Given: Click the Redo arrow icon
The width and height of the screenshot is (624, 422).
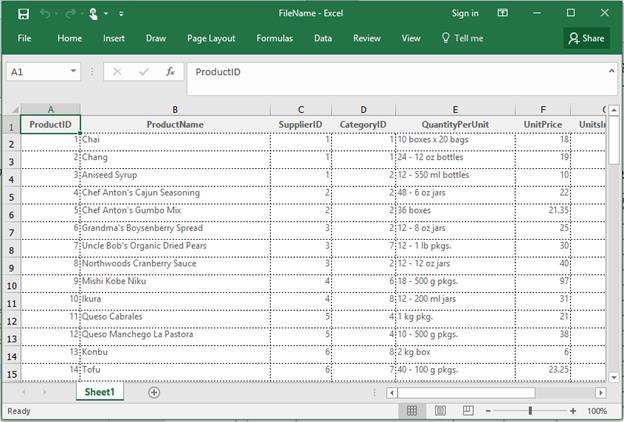Looking at the screenshot, I should click(x=70, y=14).
